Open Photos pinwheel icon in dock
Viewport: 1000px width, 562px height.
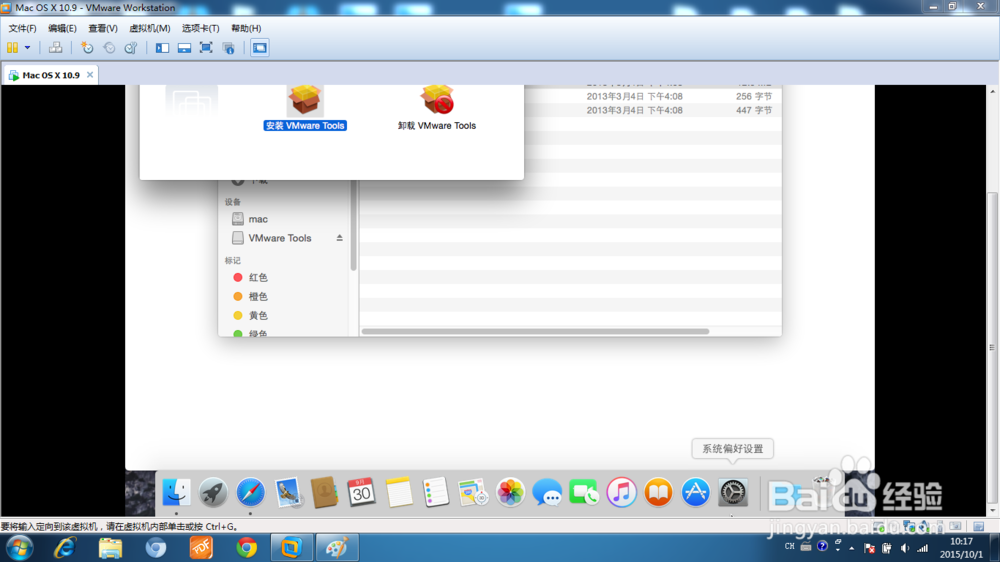coord(510,492)
